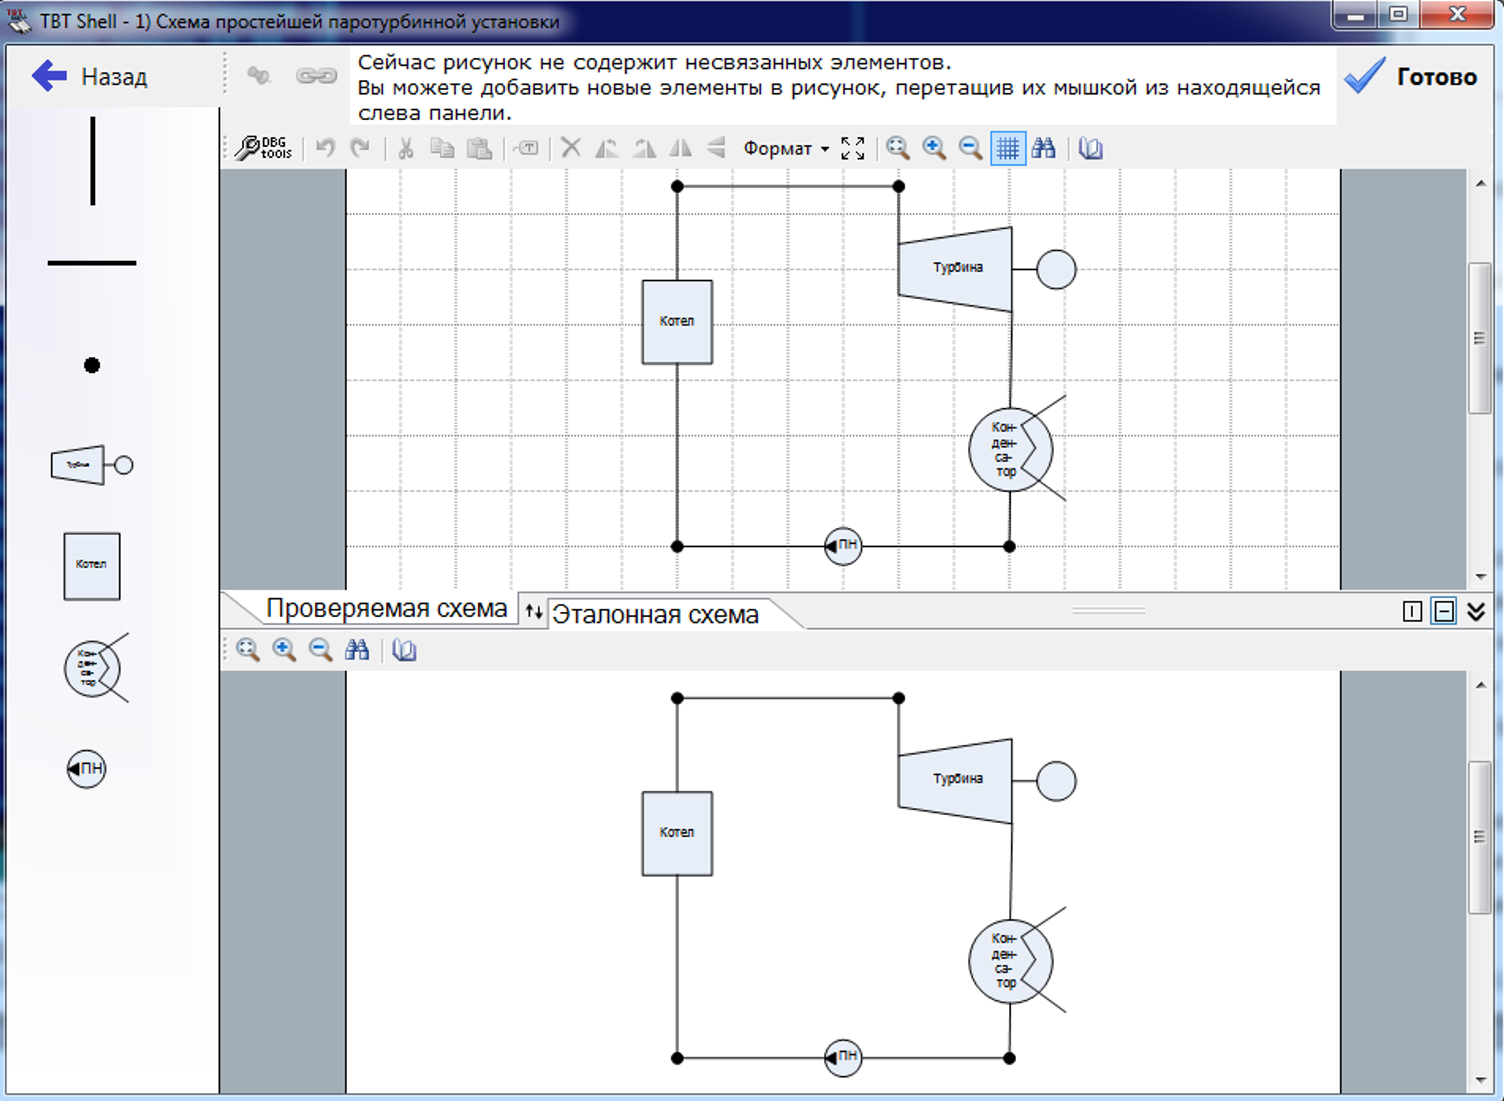The width and height of the screenshot is (1504, 1101).
Task: Select the turbine element in left palette
Action: coord(92,465)
